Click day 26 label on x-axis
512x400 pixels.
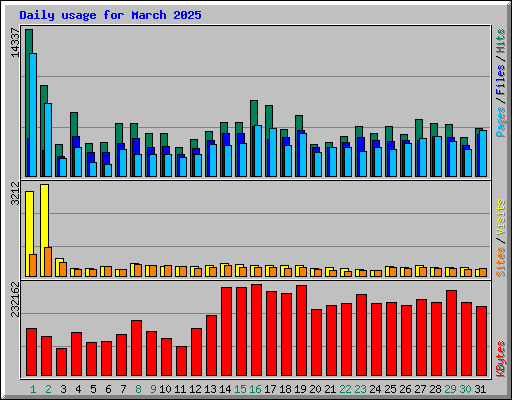(x=405, y=389)
